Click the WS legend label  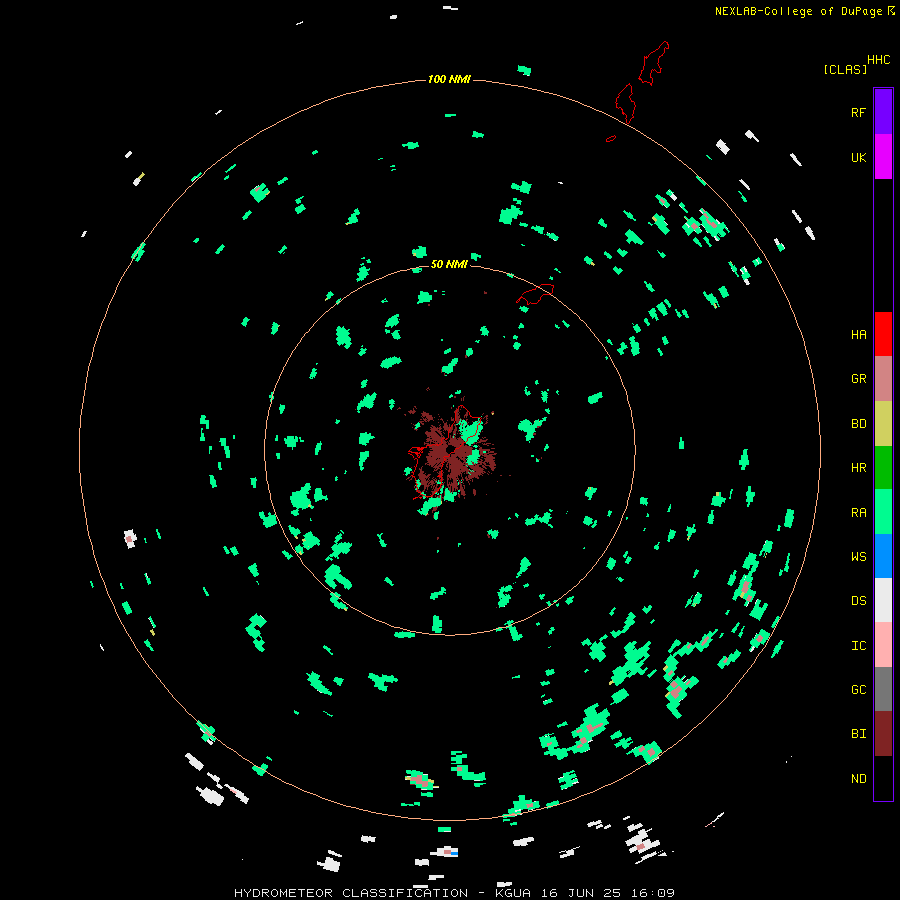pyautogui.click(x=858, y=557)
